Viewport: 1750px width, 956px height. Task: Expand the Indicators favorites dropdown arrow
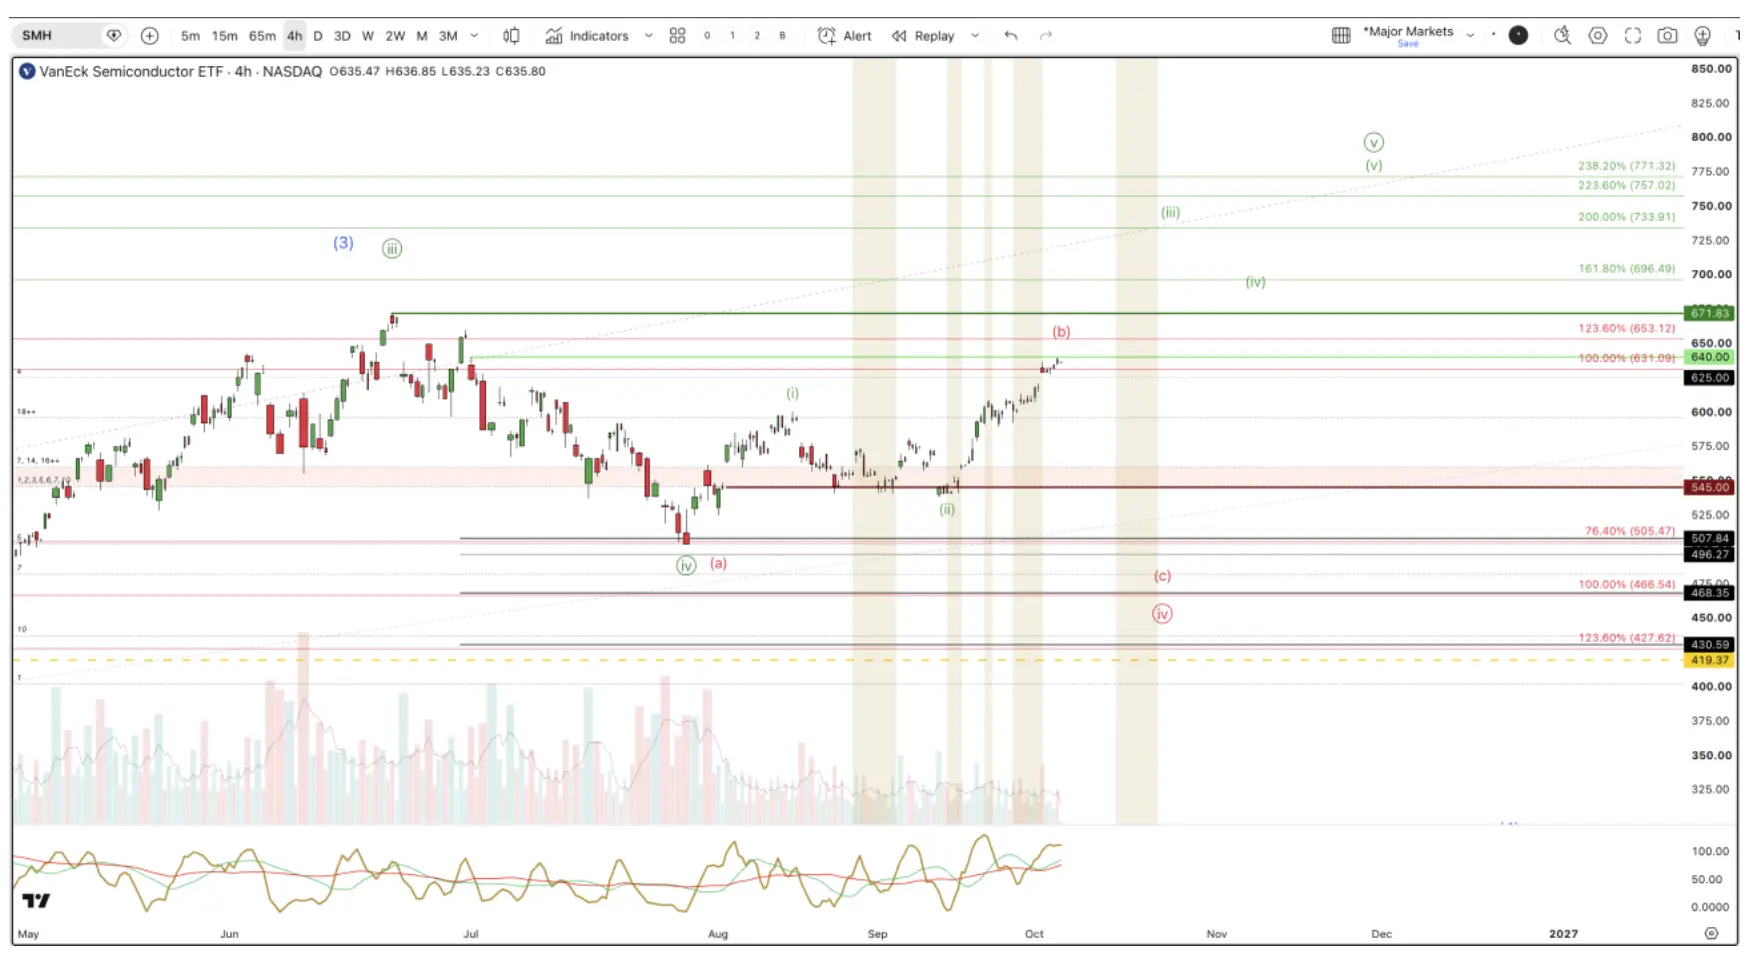point(648,36)
